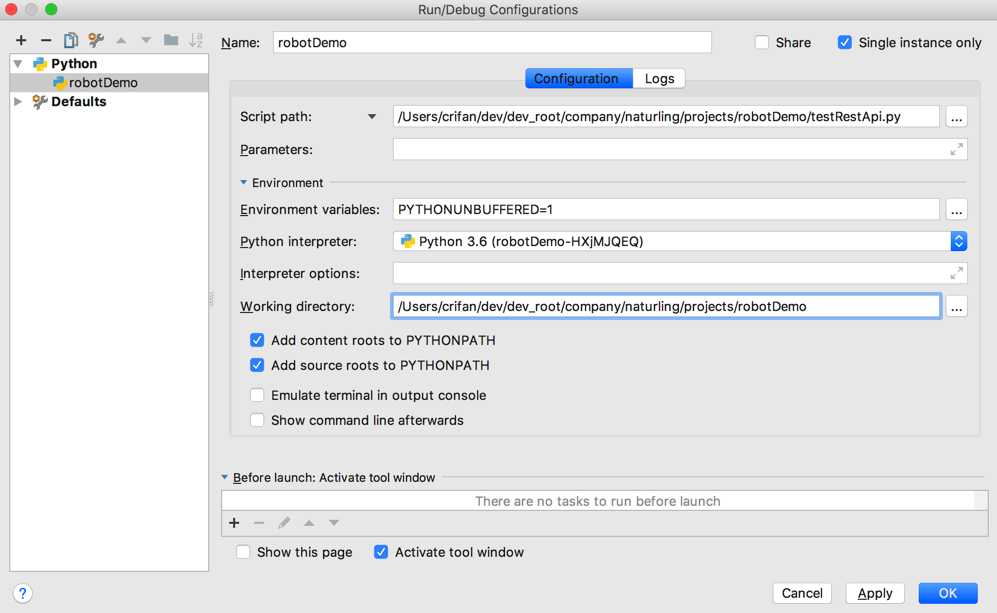
Task: Click the remove configuration minus icon
Action: [46, 40]
